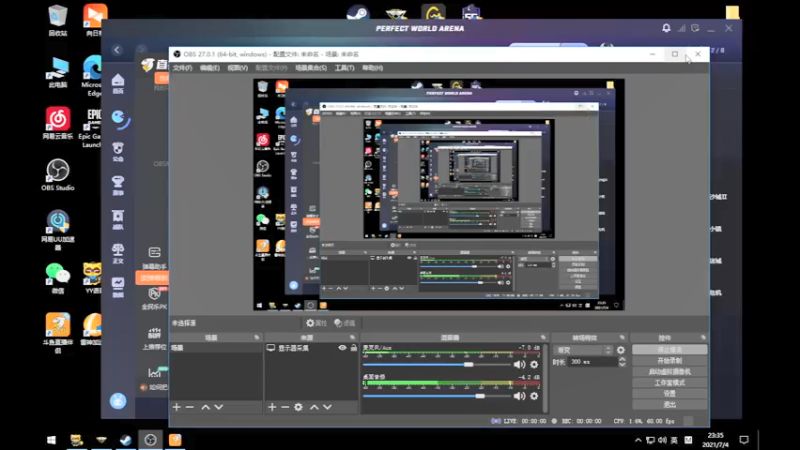
Task: Toggle visibility eye of 显示器采集 source
Action: [x=342, y=347]
